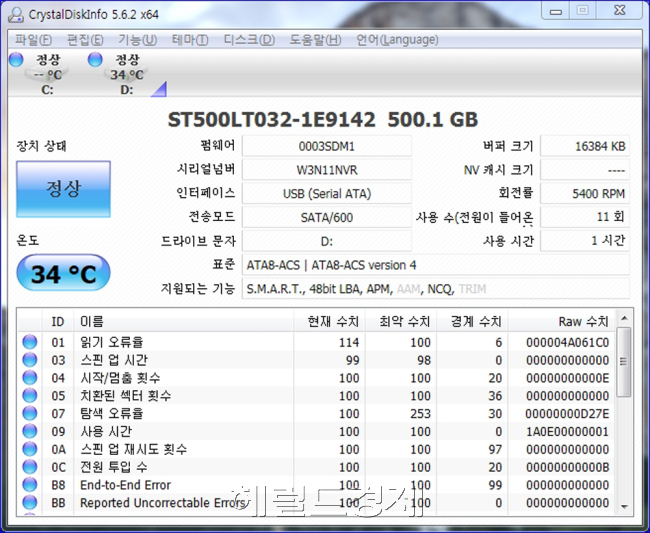Click status orb of attribute 0C 전원 투입 수
Image resolution: width=650 pixels, height=533 pixels.
(x=29, y=467)
